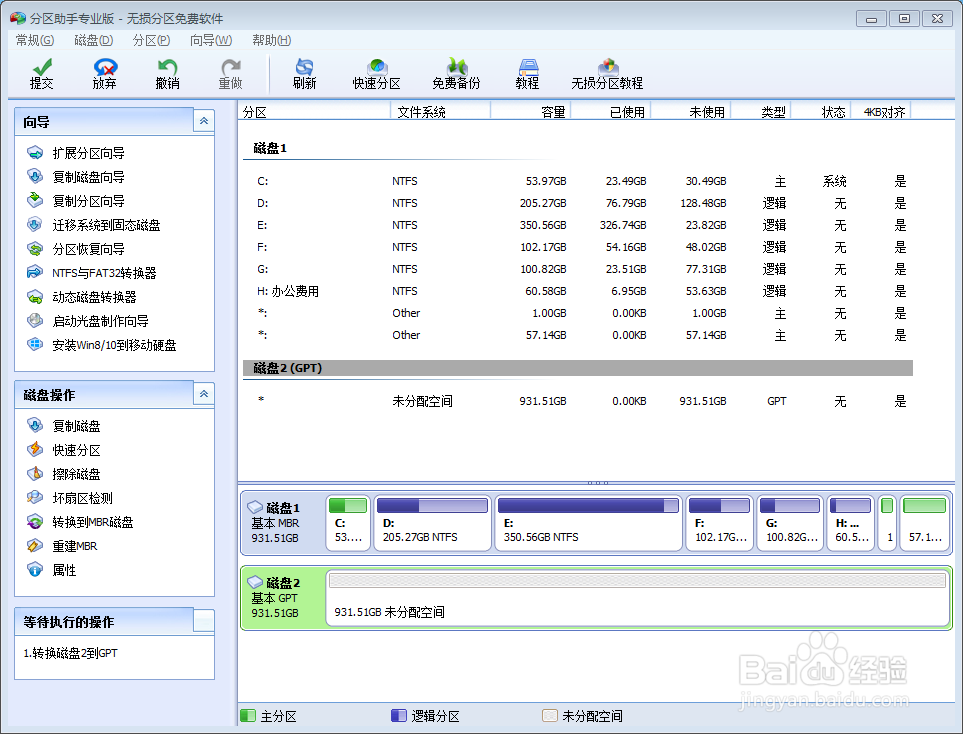Select 复制磁盘 in 磁盘操作 panel

tap(75, 425)
